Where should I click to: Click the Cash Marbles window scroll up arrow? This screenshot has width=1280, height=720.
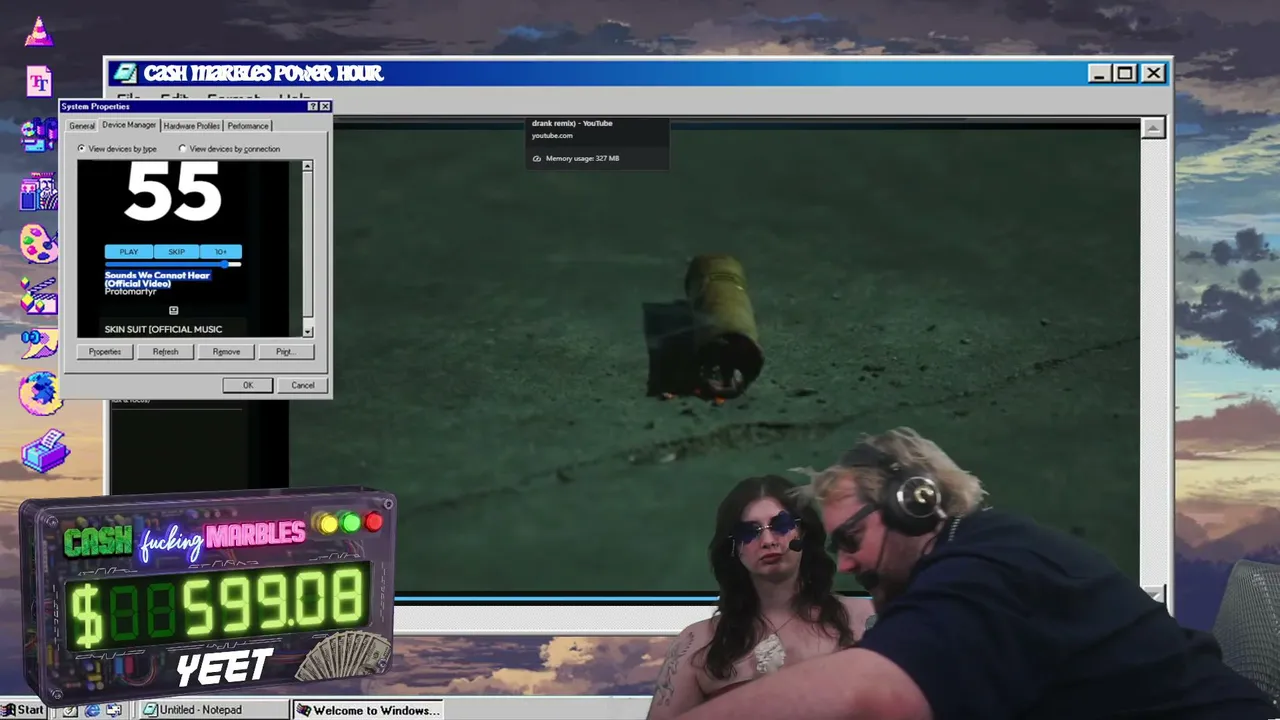[x=1153, y=128]
